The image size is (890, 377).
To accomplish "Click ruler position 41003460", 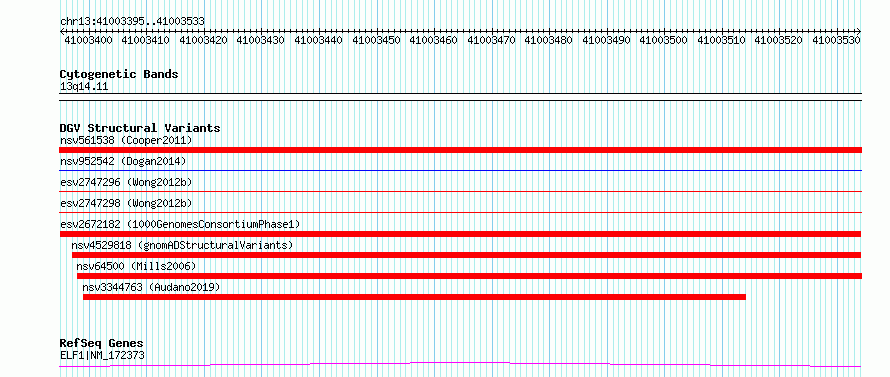I will (433, 40).
